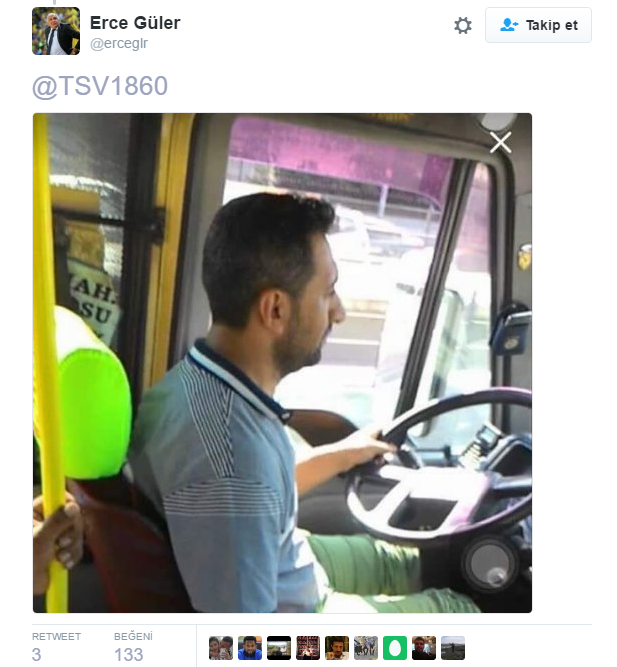Open liker avatar of bearded man in dark top
The width and height of the screenshot is (617, 667).
tap(424, 648)
